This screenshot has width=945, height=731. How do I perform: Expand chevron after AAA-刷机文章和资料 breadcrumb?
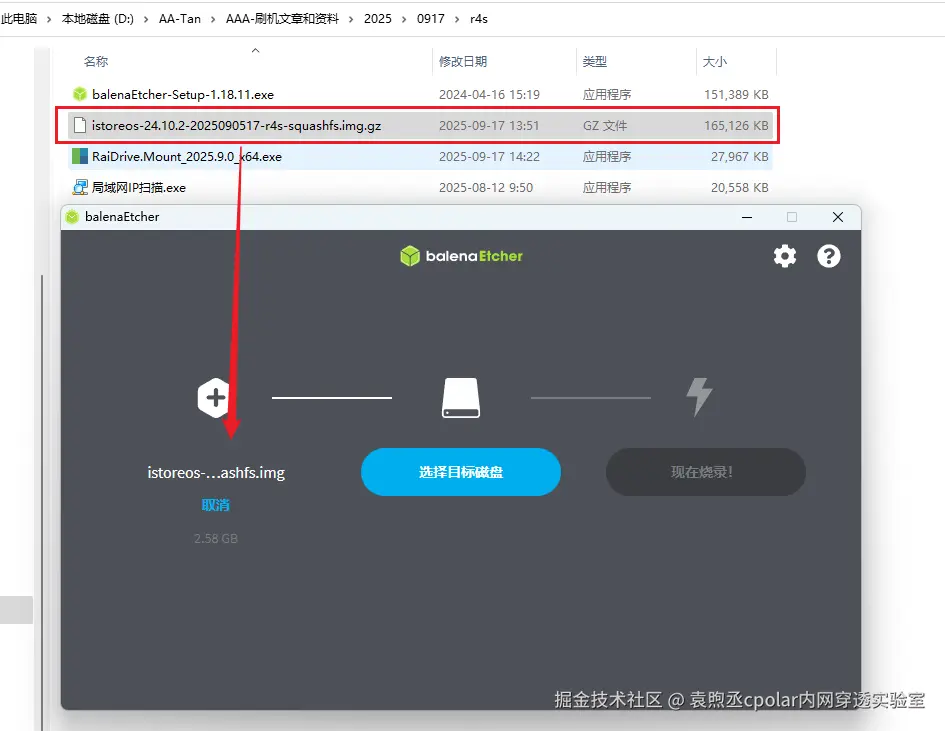pyautogui.click(x=351, y=19)
